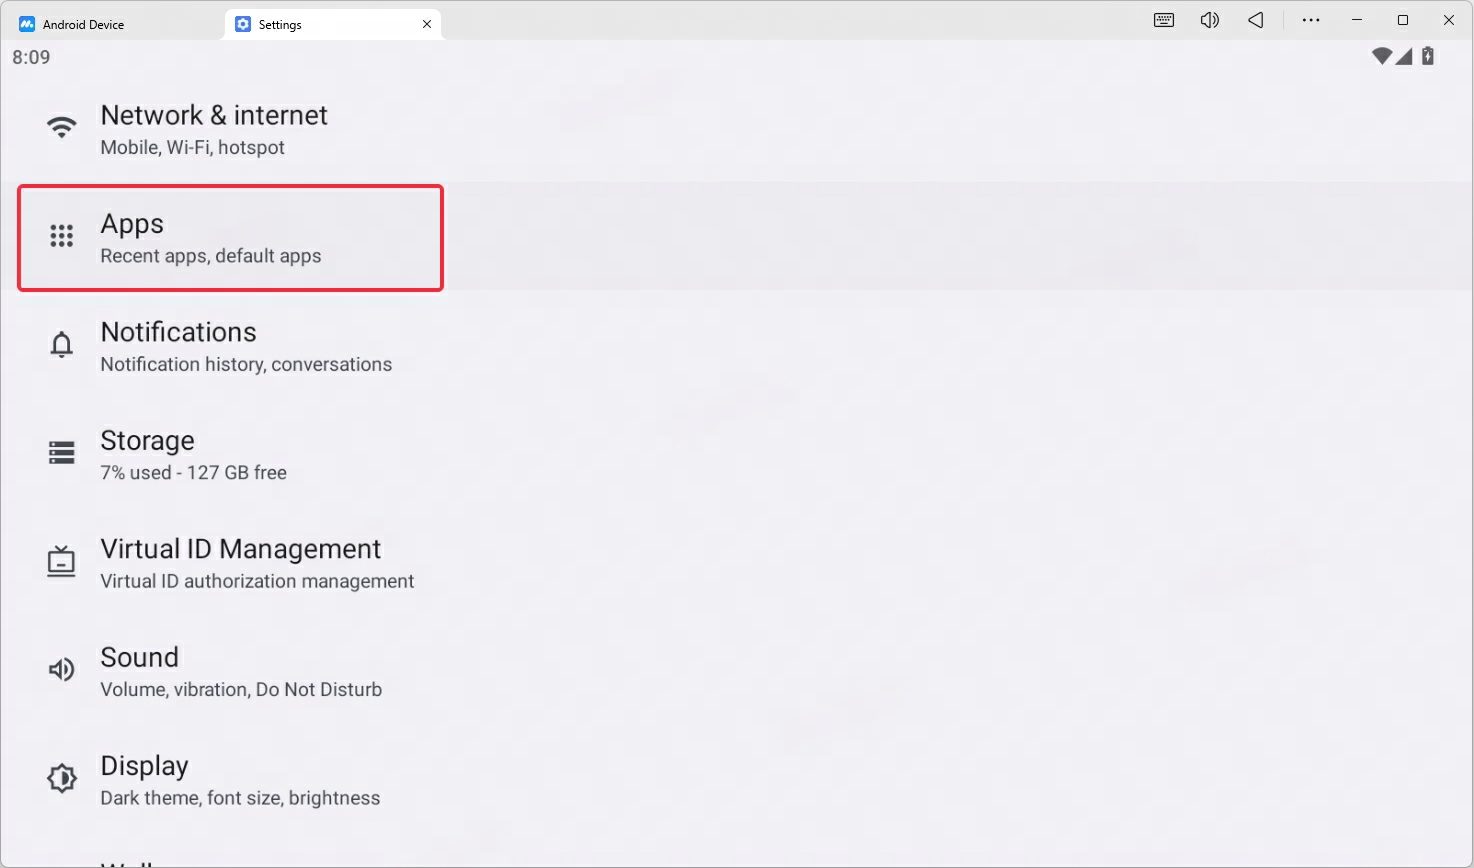Close the Settings tab
The width and height of the screenshot is (1474, 868).
(427, 24)
